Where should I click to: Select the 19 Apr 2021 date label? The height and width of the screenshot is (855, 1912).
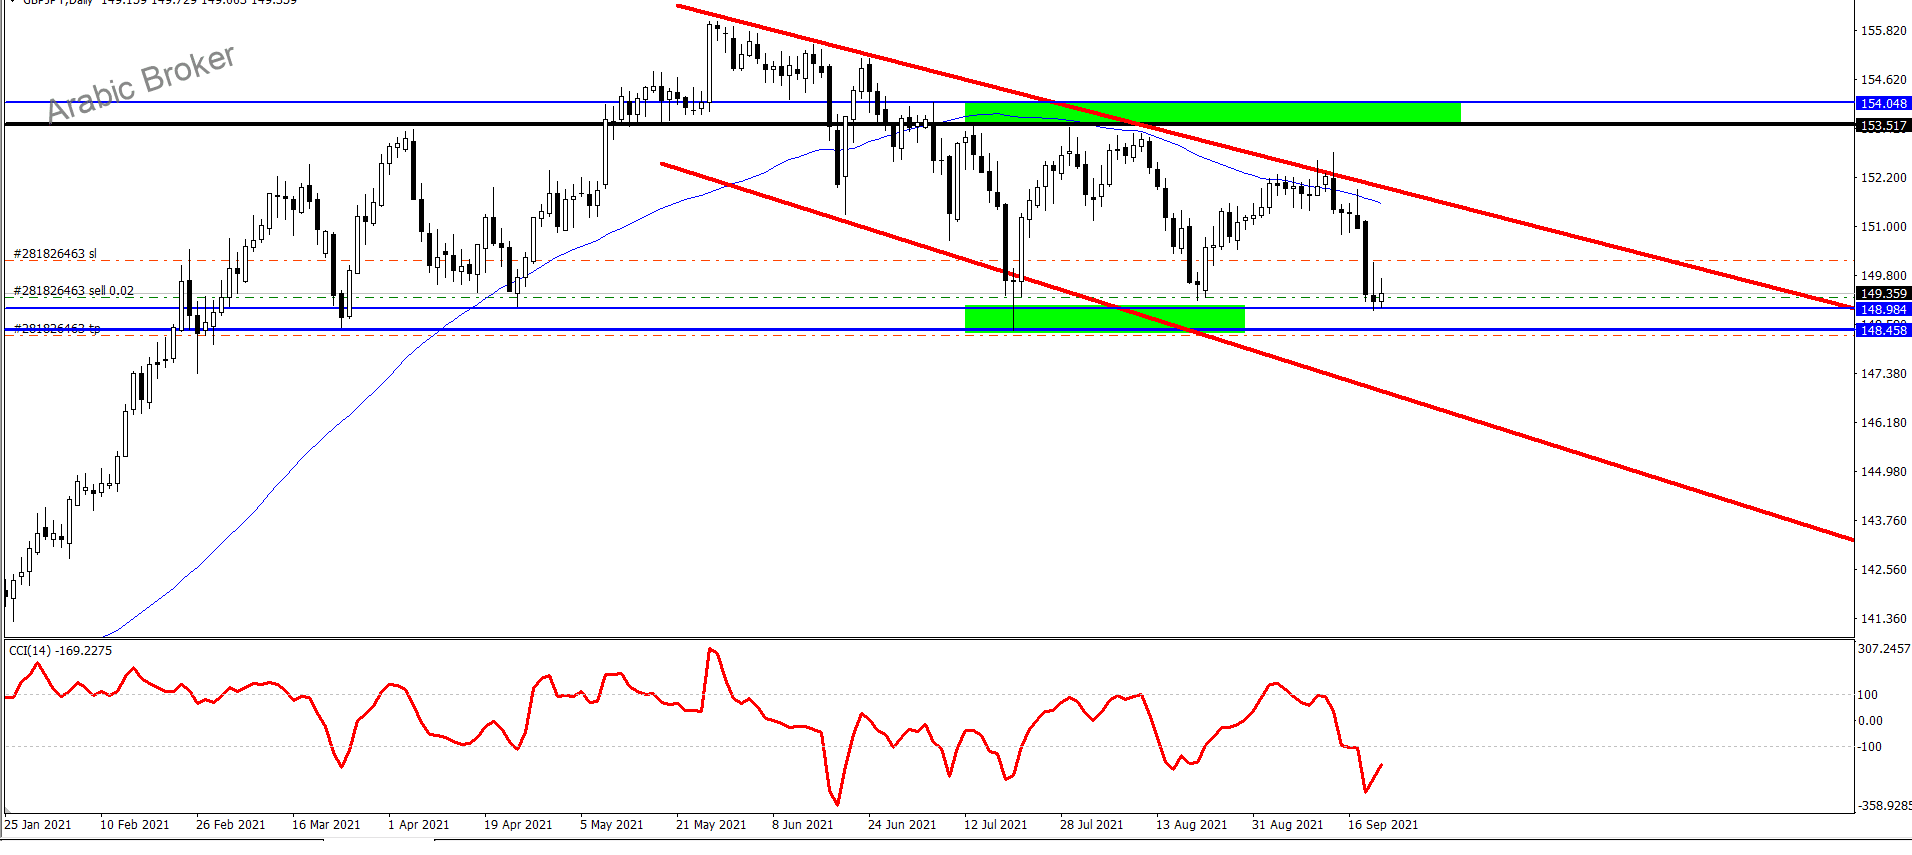518,825
